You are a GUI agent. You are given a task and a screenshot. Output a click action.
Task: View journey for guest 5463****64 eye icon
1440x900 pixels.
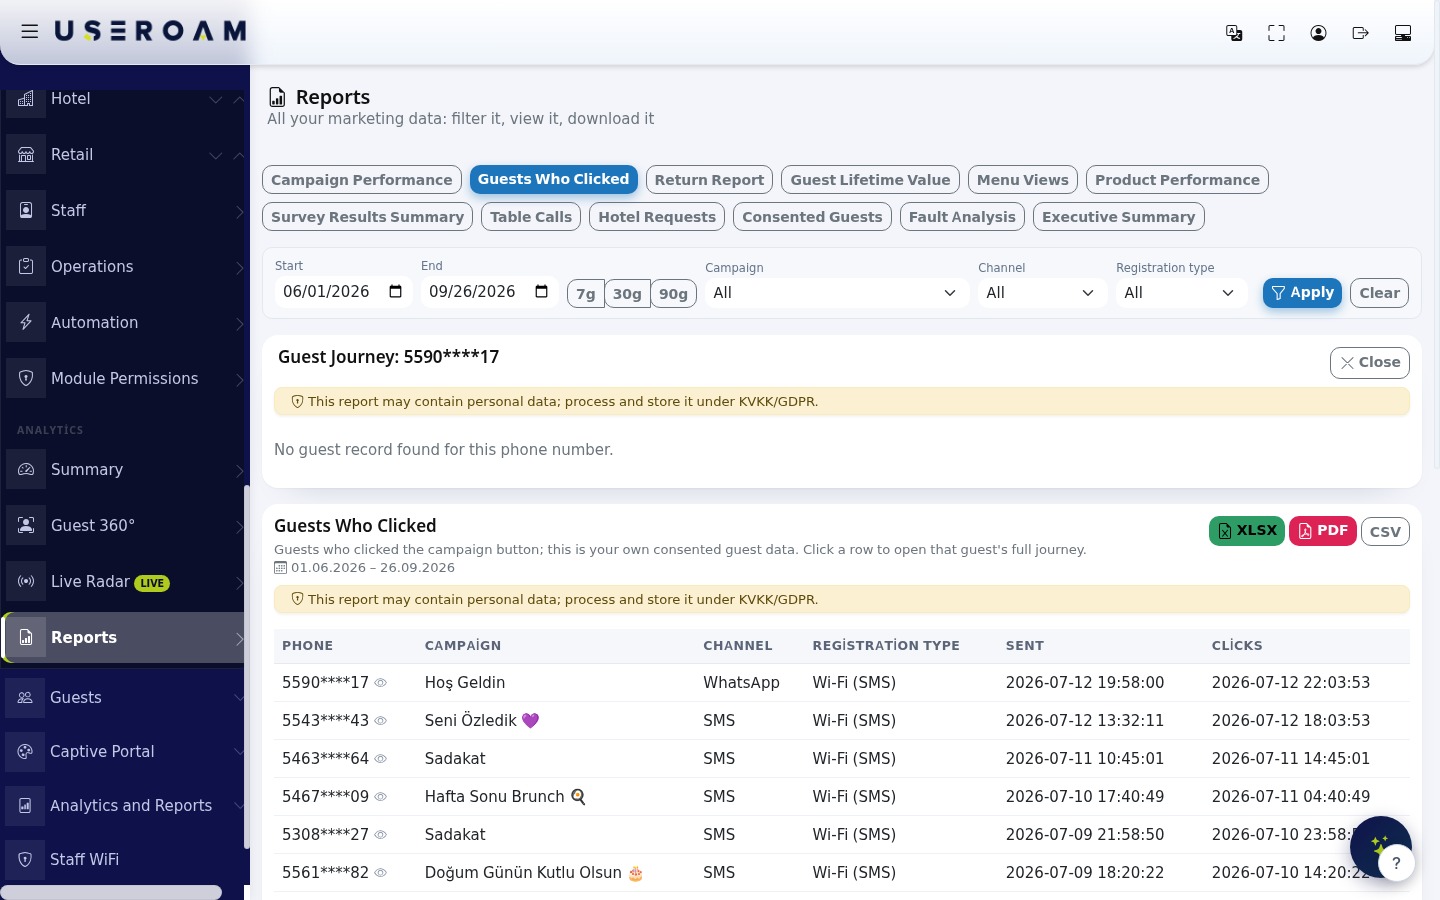pos(380,759)
